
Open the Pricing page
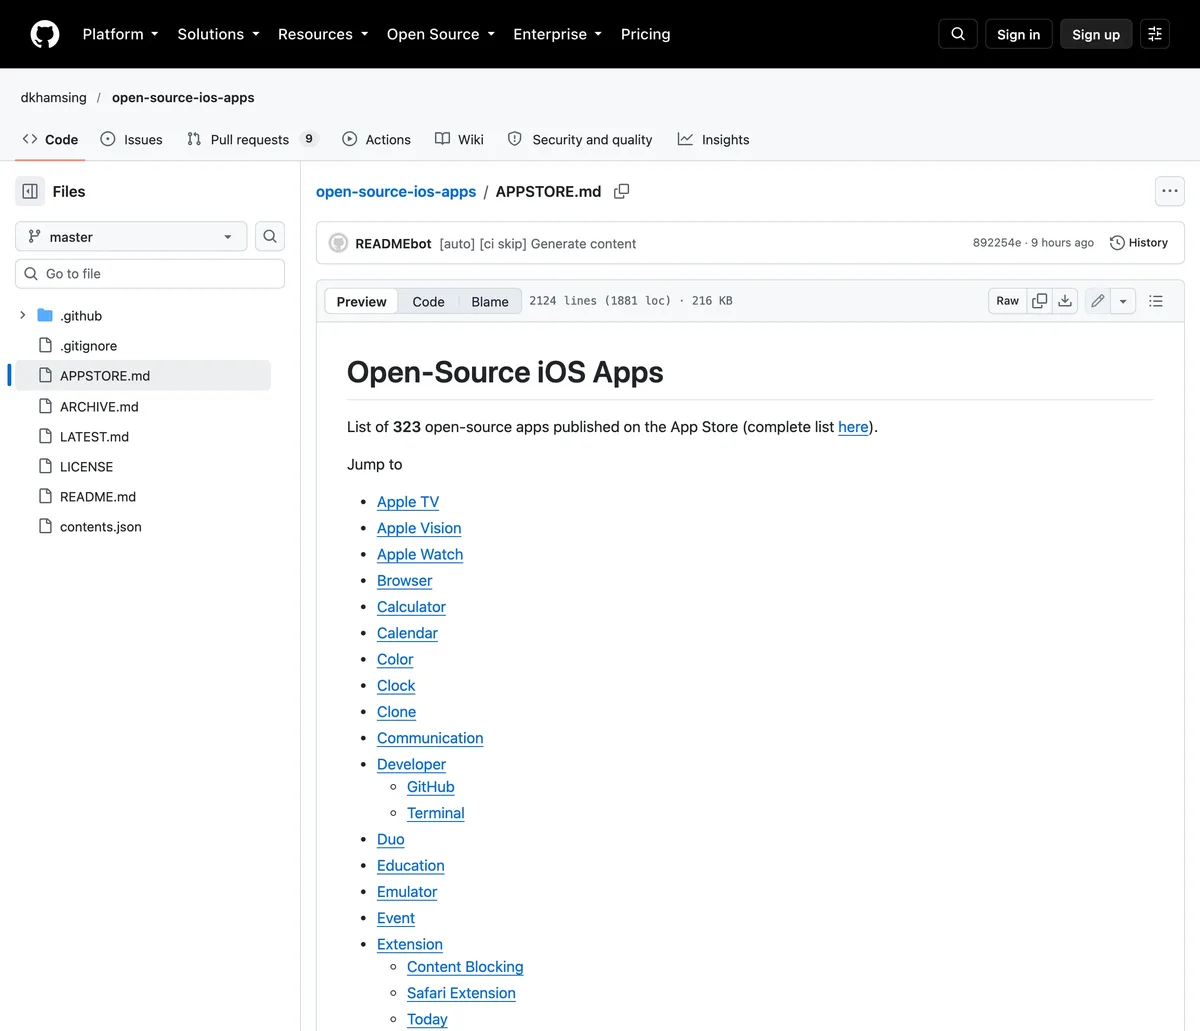645,34
